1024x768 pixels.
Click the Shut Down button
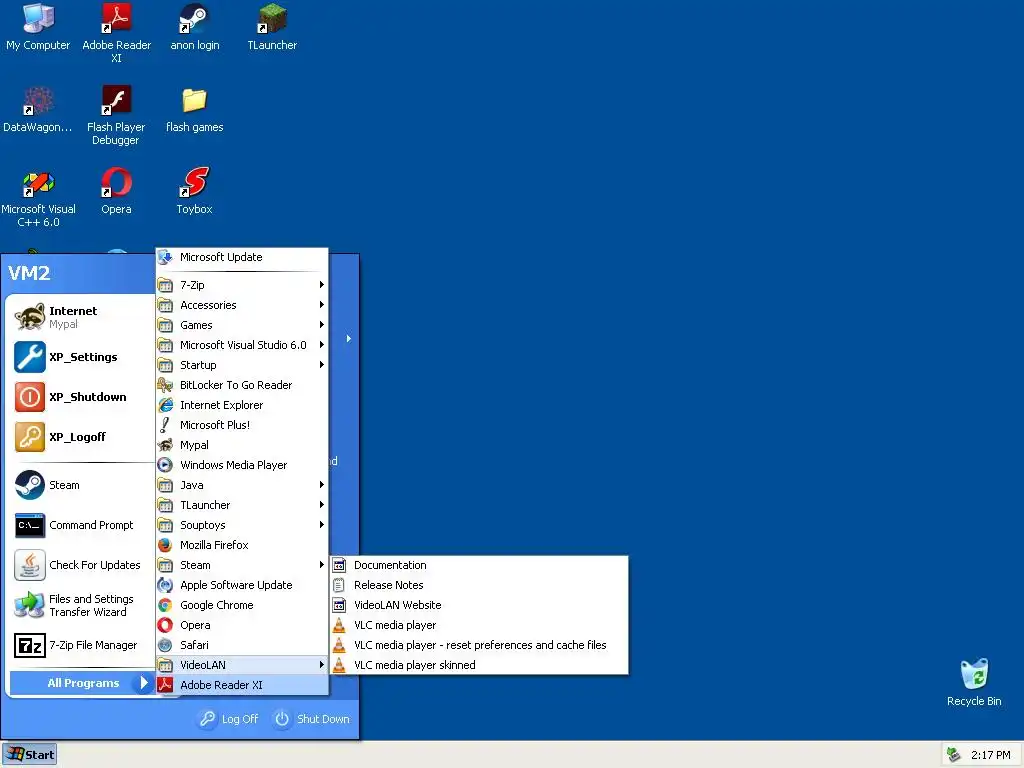point(312,719)
